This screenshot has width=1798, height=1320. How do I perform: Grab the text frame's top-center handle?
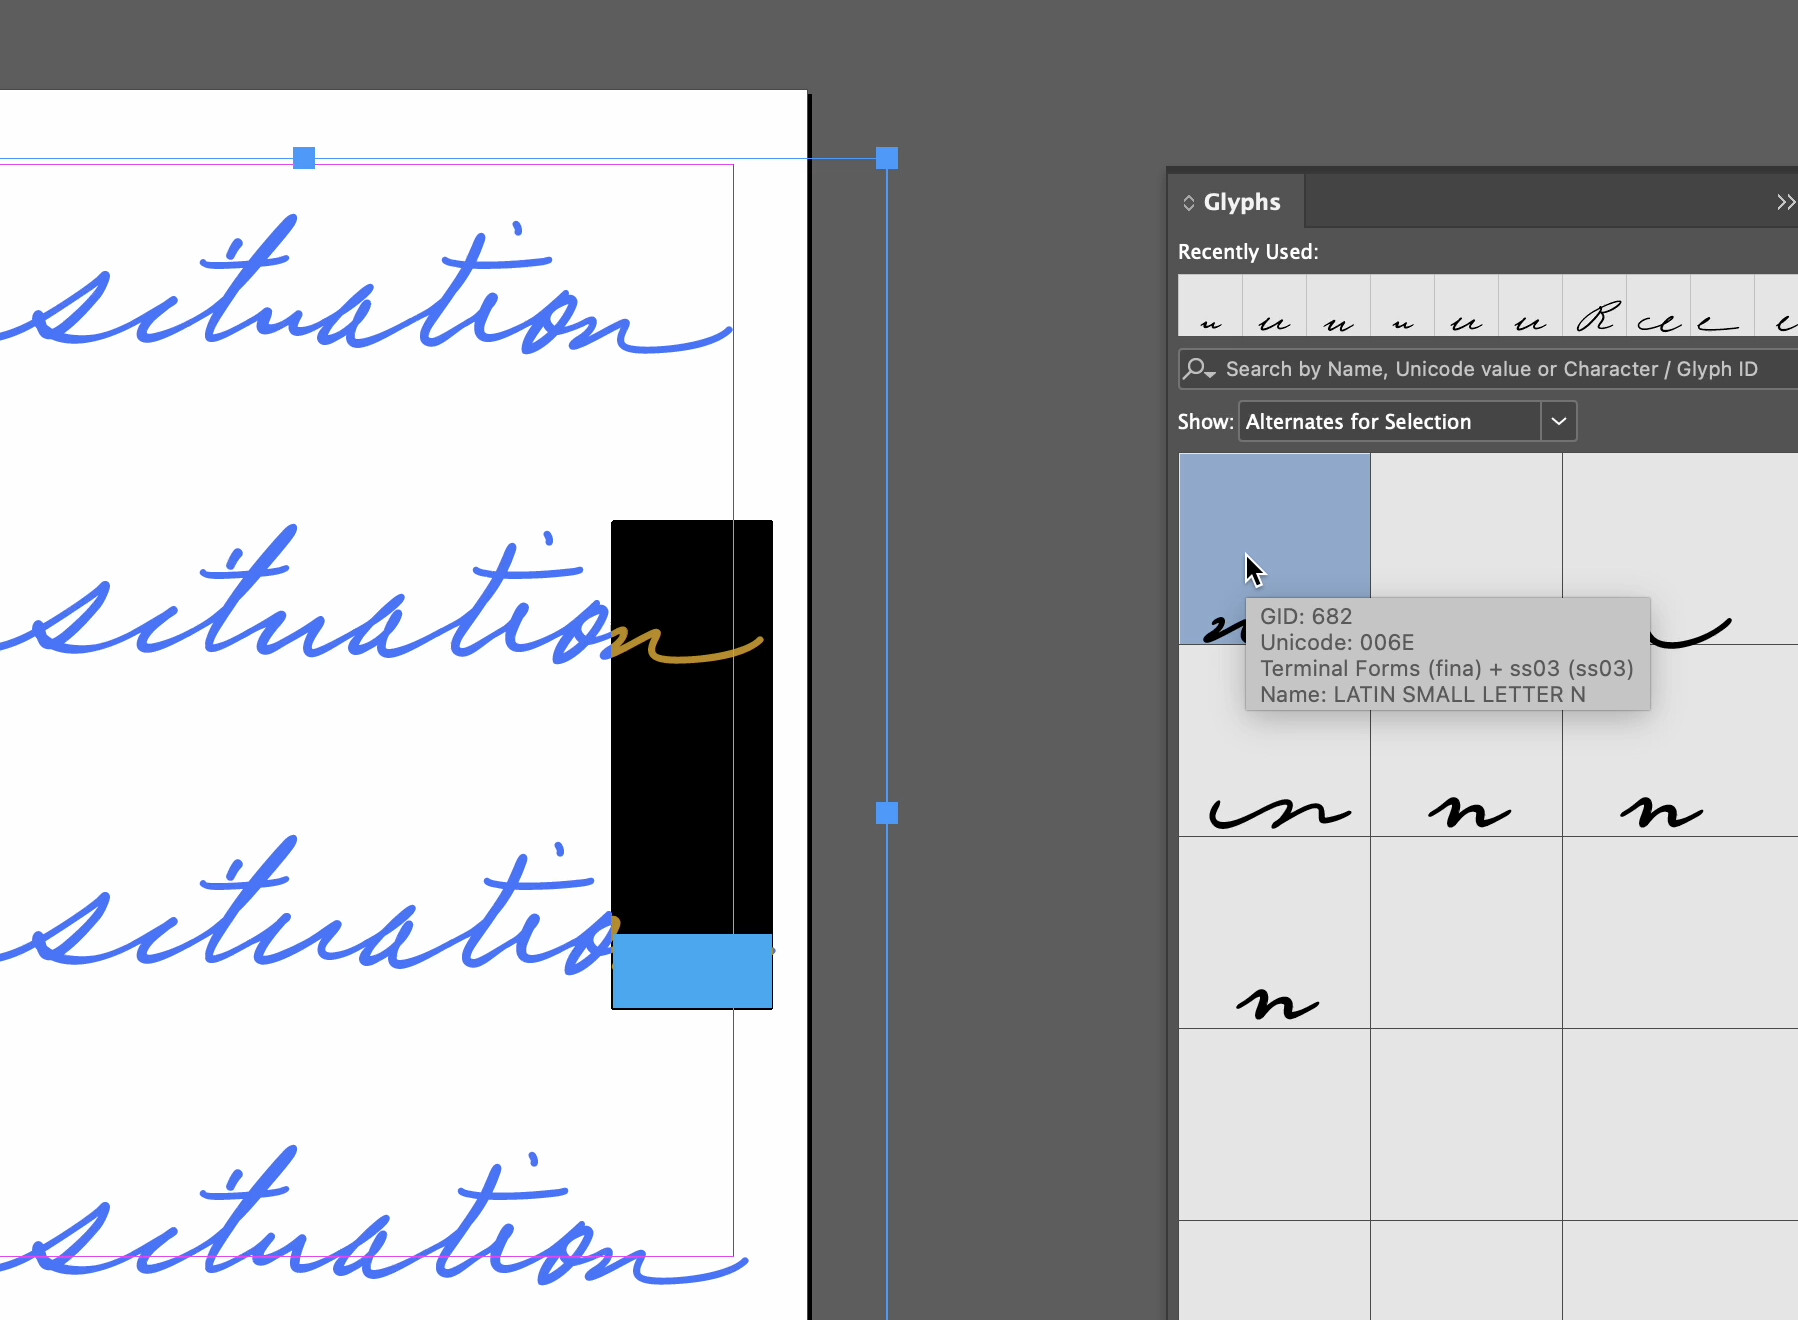point(304,158)
